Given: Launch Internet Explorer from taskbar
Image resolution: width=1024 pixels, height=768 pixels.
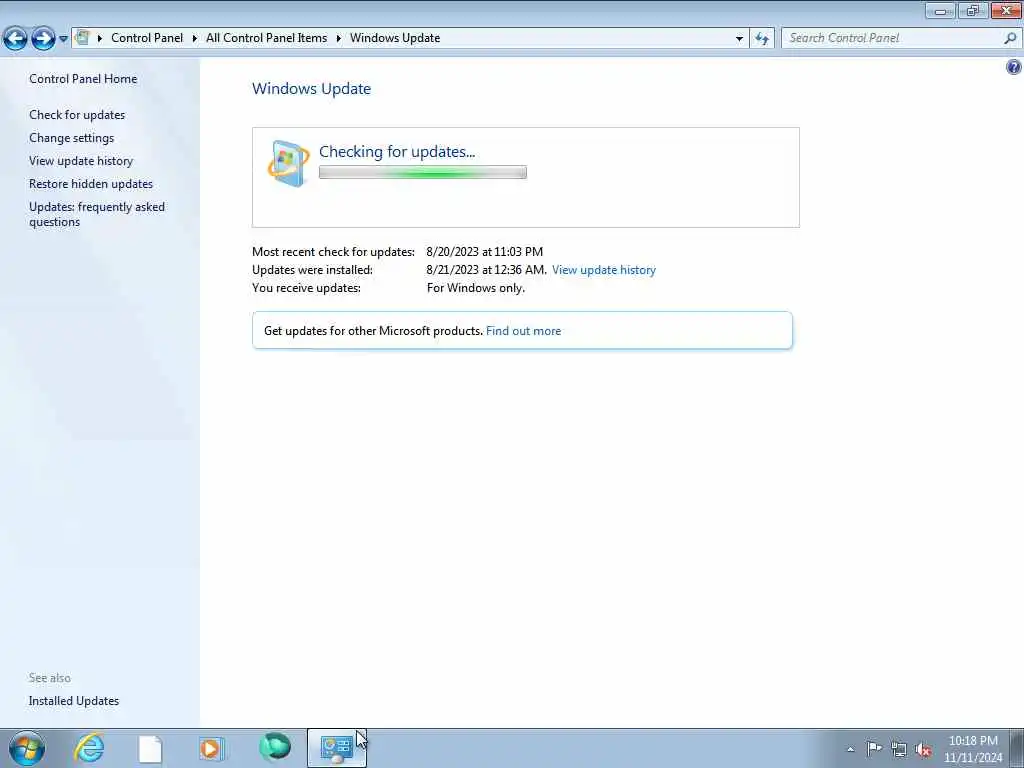Looking at the screenshot, I should tap(89, 748).
